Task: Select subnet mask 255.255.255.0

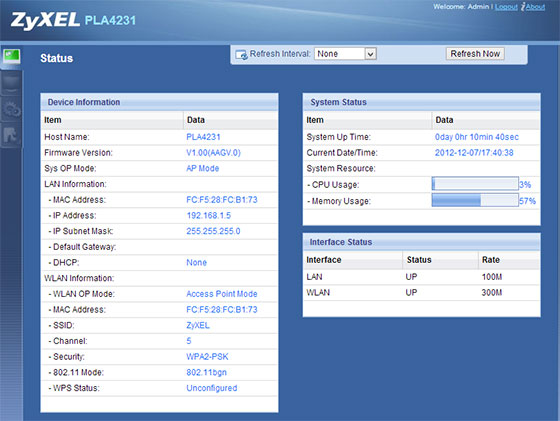Action: pos(213,231)
